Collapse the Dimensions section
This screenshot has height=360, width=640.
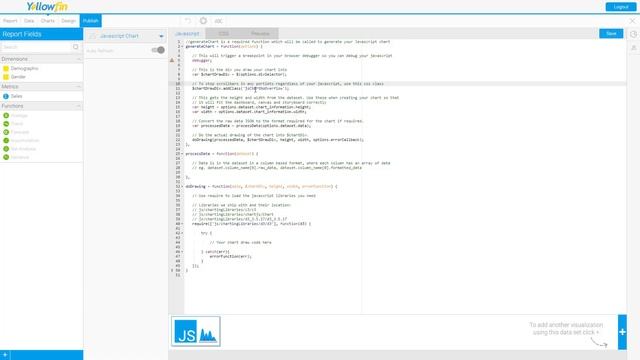(x=78, y=59)
